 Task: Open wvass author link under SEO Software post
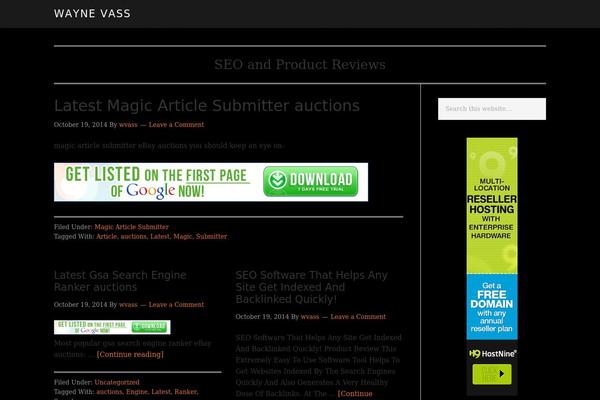click(310, 317)
